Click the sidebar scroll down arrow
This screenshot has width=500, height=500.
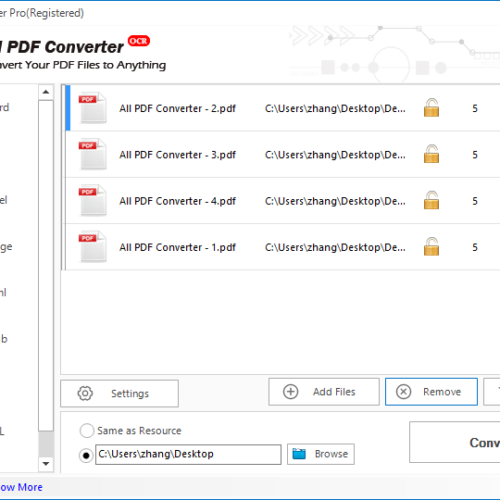coord(46,464)
